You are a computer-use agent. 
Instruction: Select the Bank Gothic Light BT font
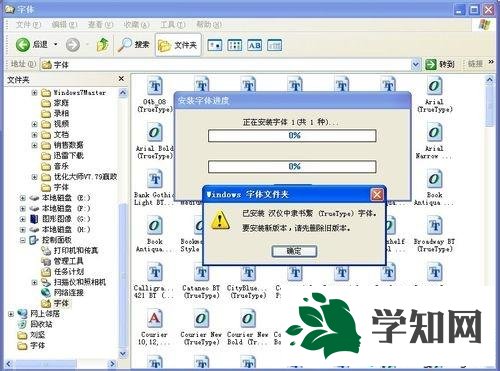(154, 188)
